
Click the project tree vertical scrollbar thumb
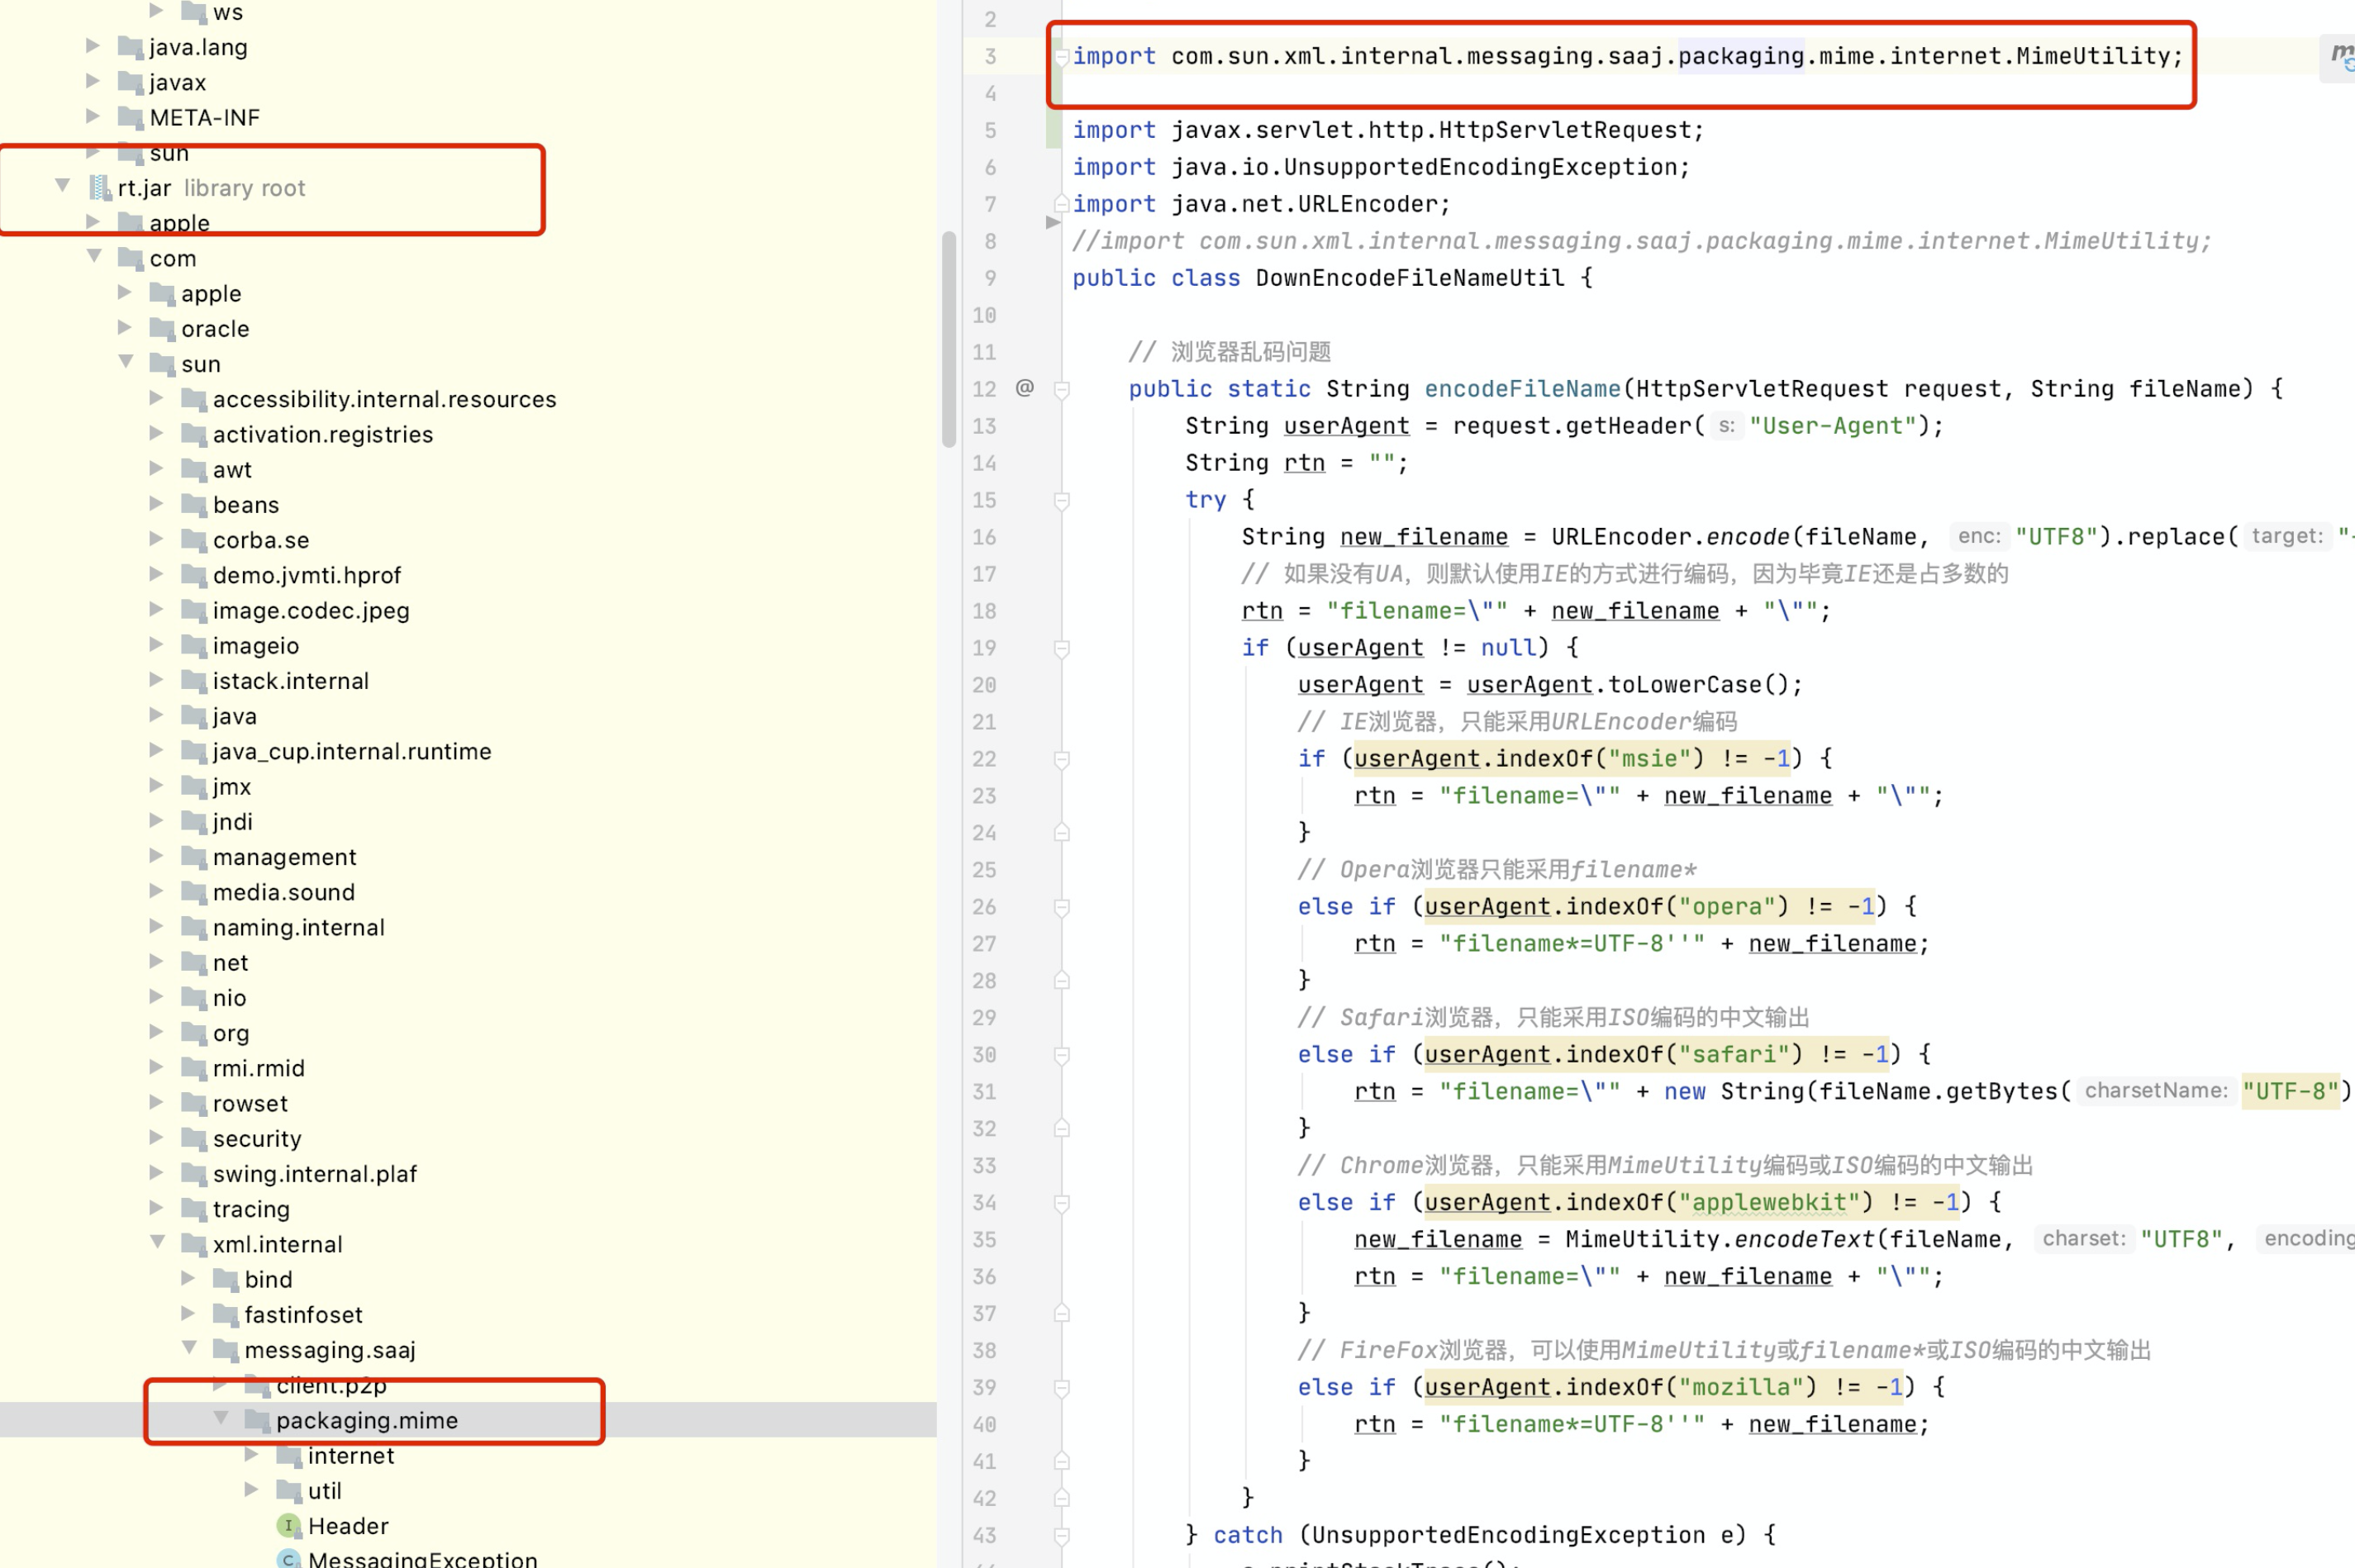point(948,340)
